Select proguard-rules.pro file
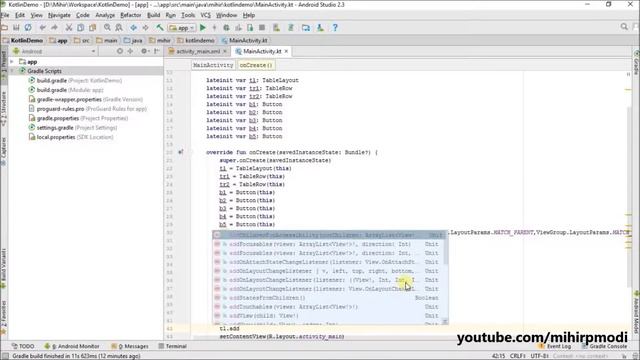This screenshot has width=640, height=360. (88, 109)
